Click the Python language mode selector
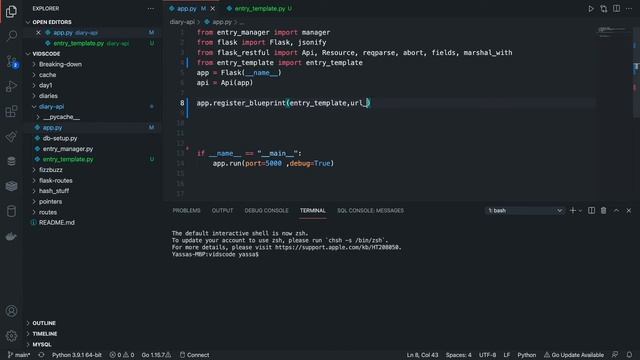The height and width of the screenshot is (360, 640). (527, 355)
